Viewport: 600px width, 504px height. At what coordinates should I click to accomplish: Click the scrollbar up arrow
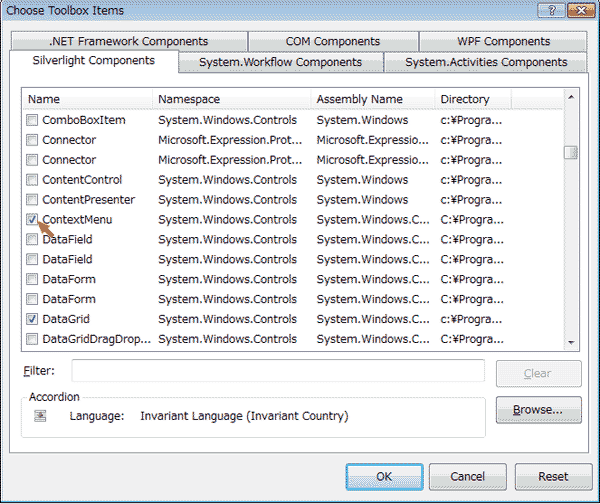571,97
